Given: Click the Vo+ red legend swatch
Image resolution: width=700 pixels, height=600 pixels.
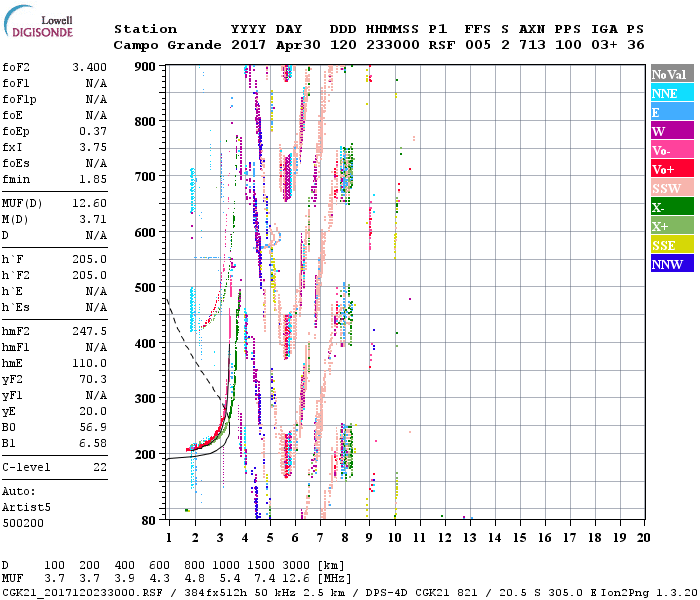Looking at the screenshot, I should [670, 169].
